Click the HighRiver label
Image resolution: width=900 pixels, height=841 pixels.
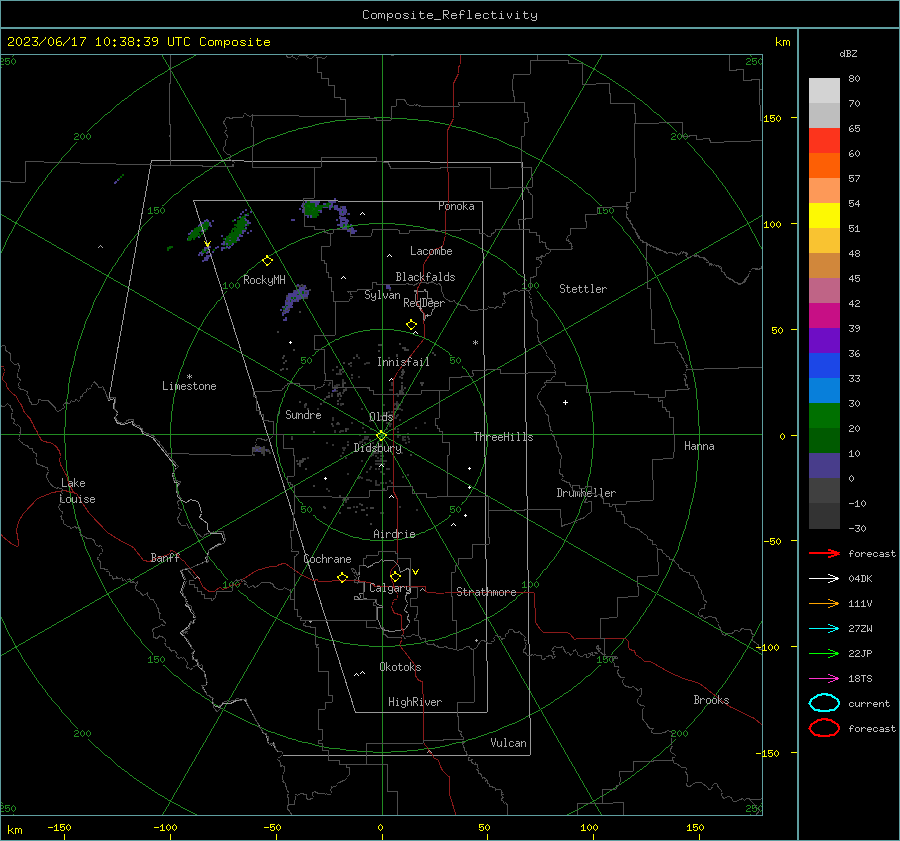click(415, 702)
